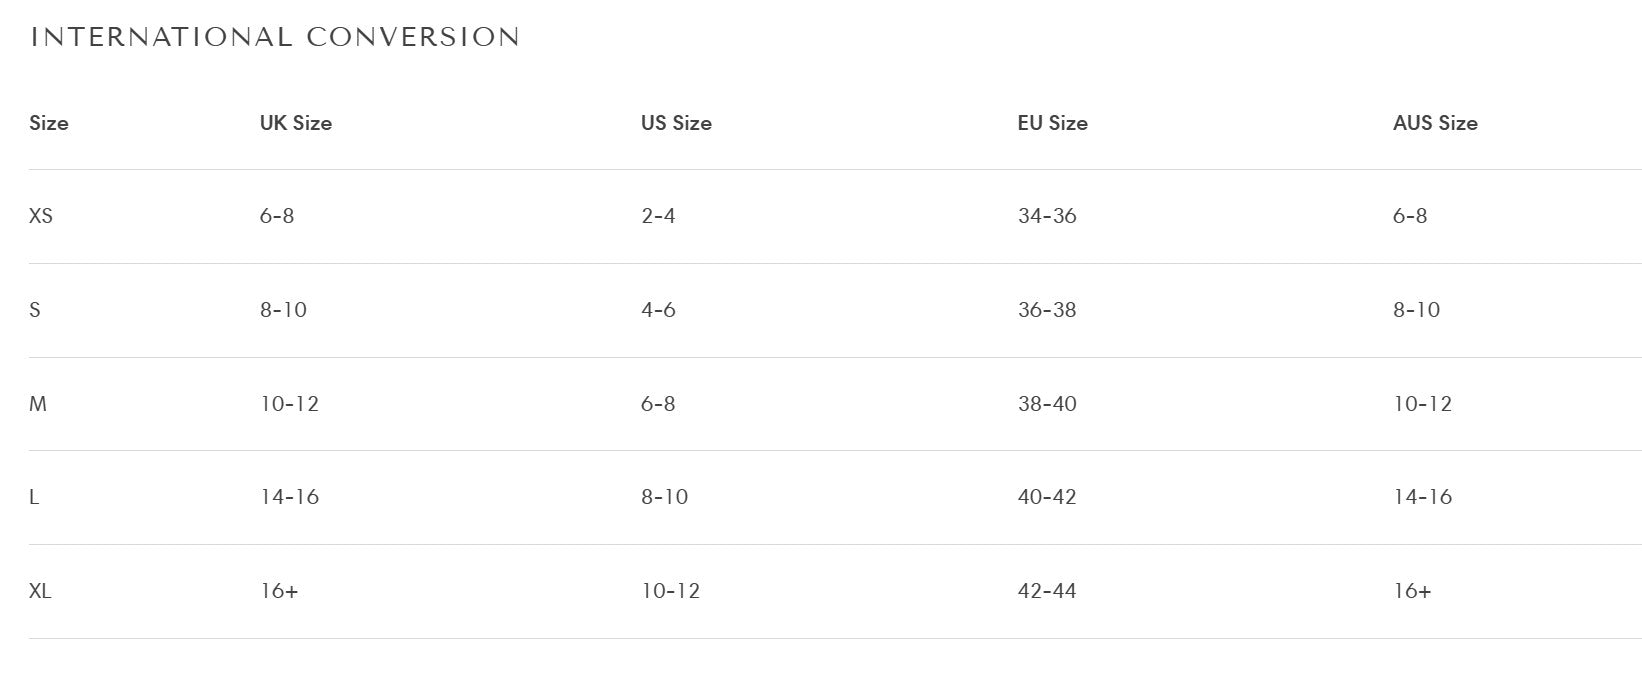Select the AUS Size column header
Screen dimensions: 1642x675
coord(1435,123)
